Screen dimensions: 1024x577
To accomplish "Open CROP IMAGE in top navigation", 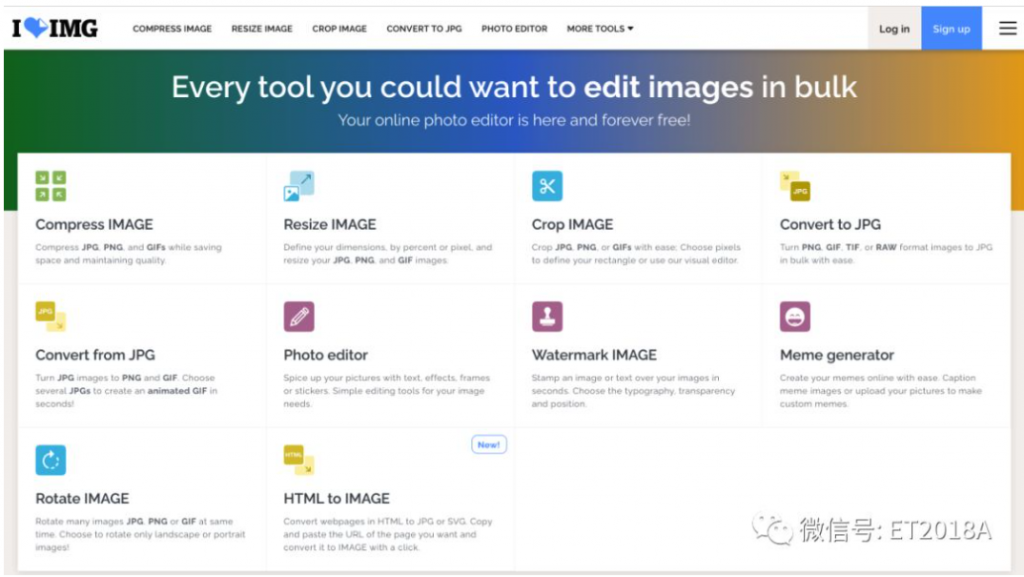I will [x=339, y=29].
